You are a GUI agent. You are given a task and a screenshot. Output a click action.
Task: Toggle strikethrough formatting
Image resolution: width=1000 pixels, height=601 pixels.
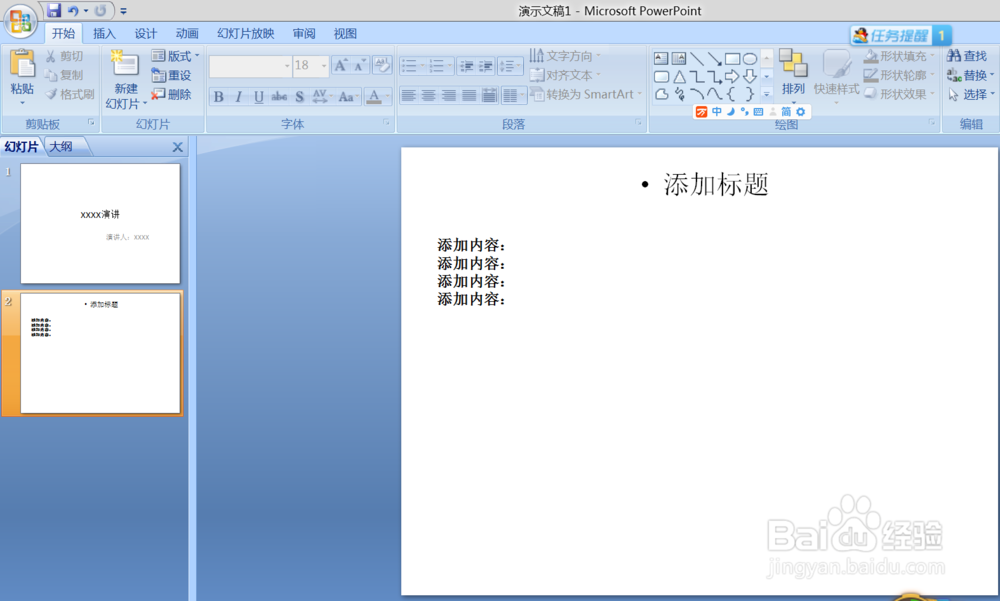279,96
